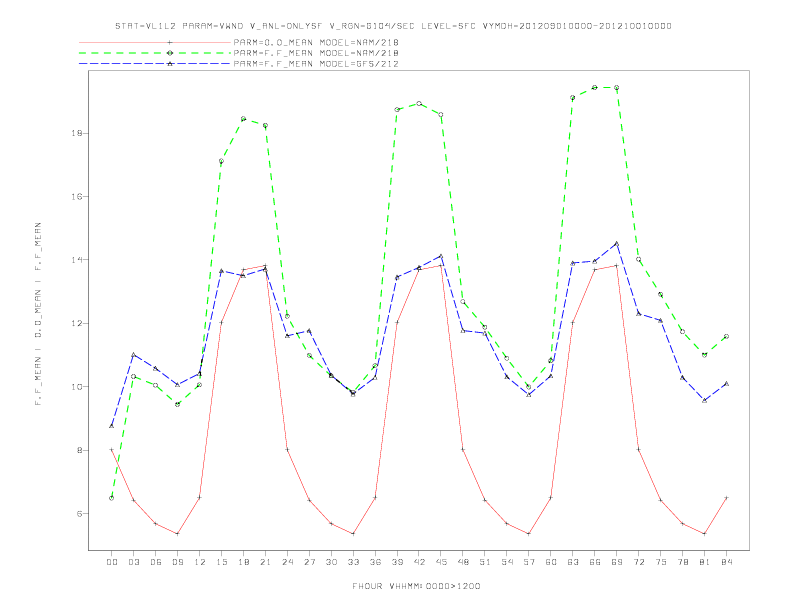Click the red plus data point at hour 00
The height and width of the screenshot is (612, 792).
tap(112, 449)
